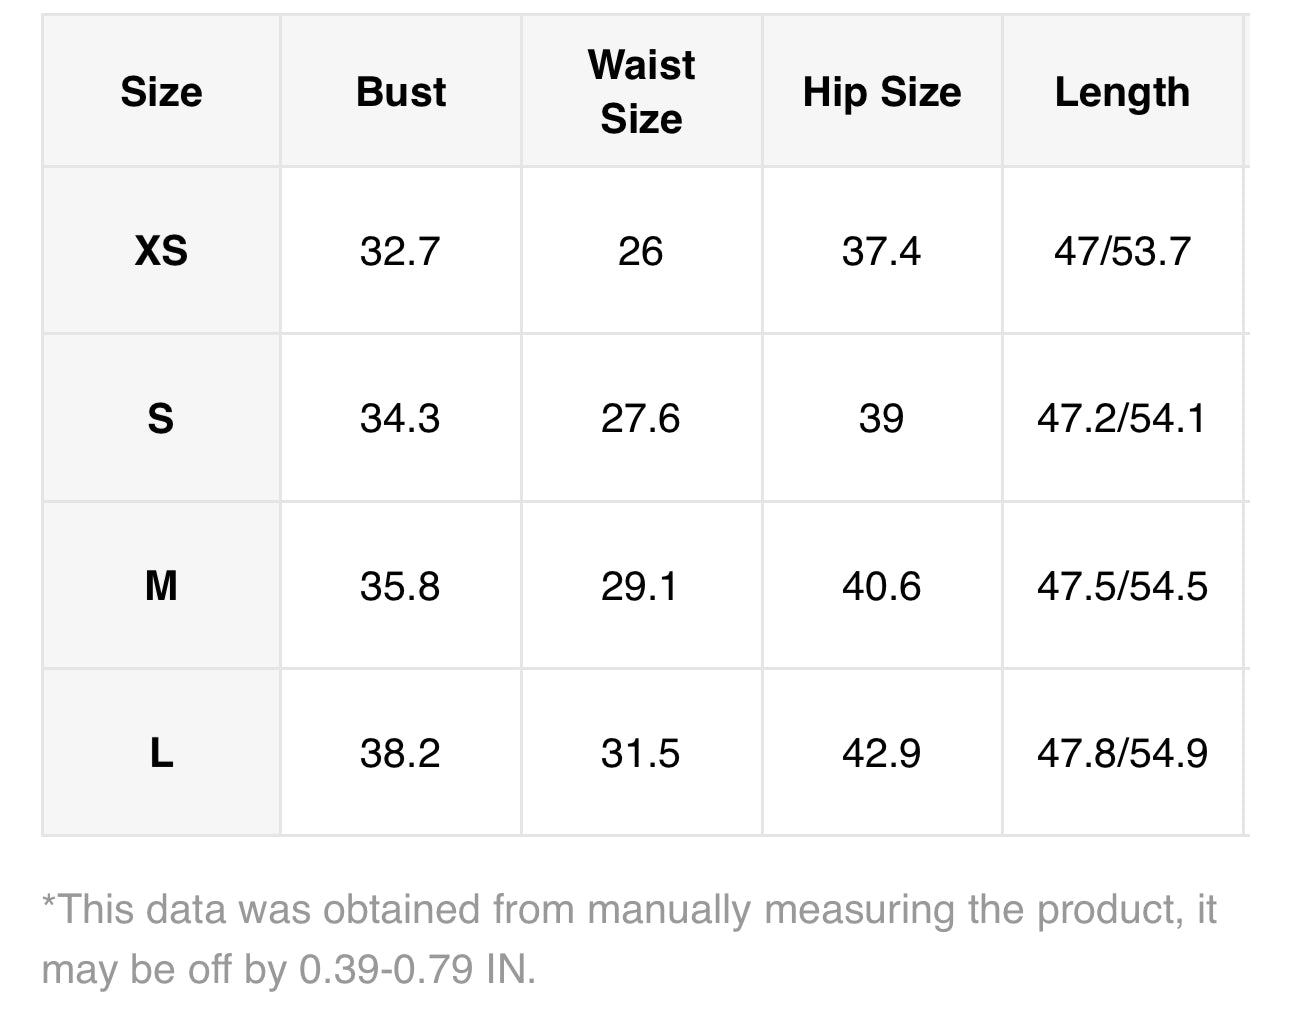Select the length value 47.2/54.1
1290x1010 pixels.
1122,418
